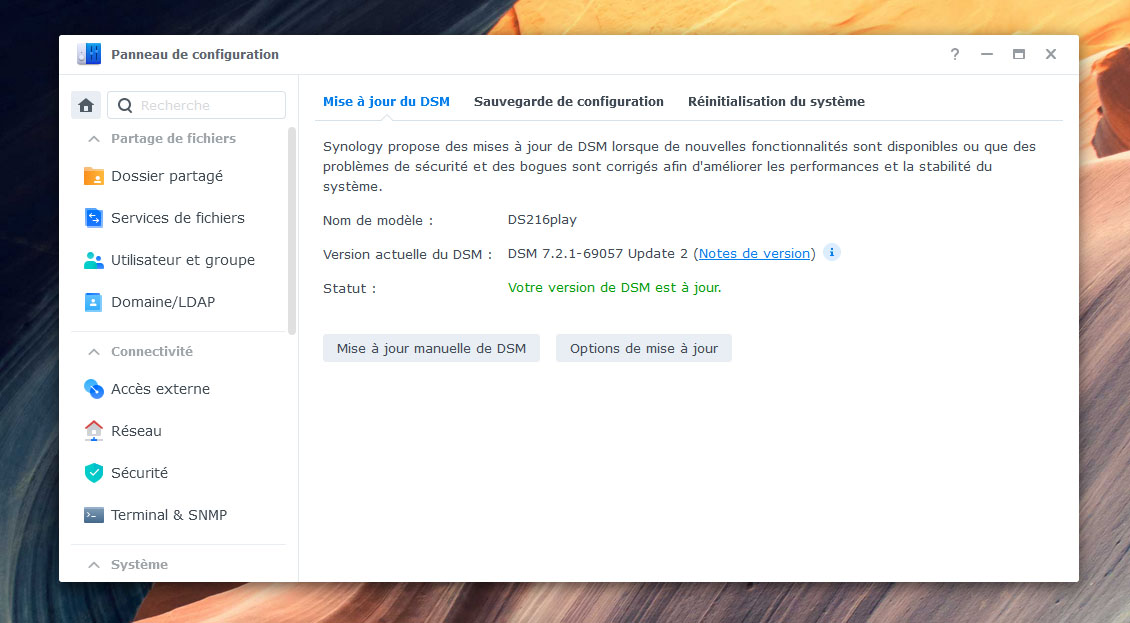Focus the Recherche search field
This screenshot has width=1130, height=623.
(x=196, y=105)
